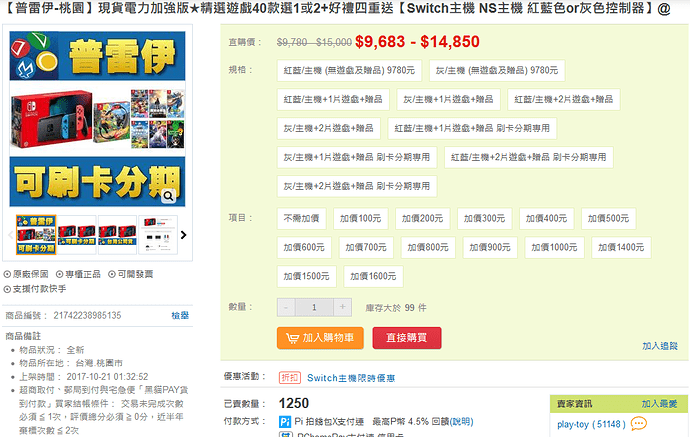The image size is (690, 437).
Task: Choose 紅藍/主機 (無遊戲及贈品) 9780元 option
Action: point(349,70)
